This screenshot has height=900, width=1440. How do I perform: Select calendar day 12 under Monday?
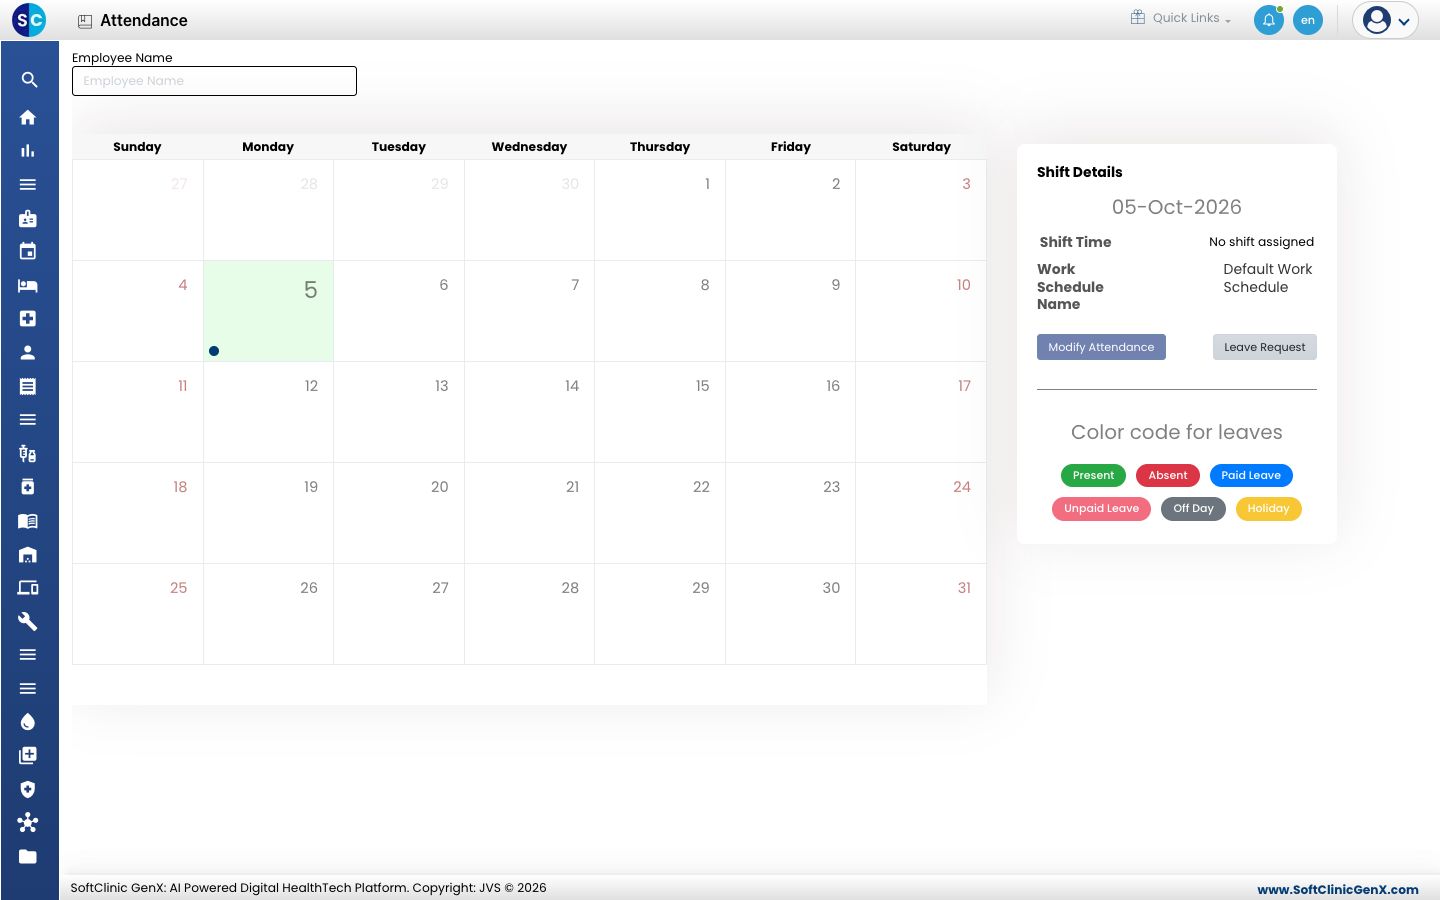(x=268, y=412)
